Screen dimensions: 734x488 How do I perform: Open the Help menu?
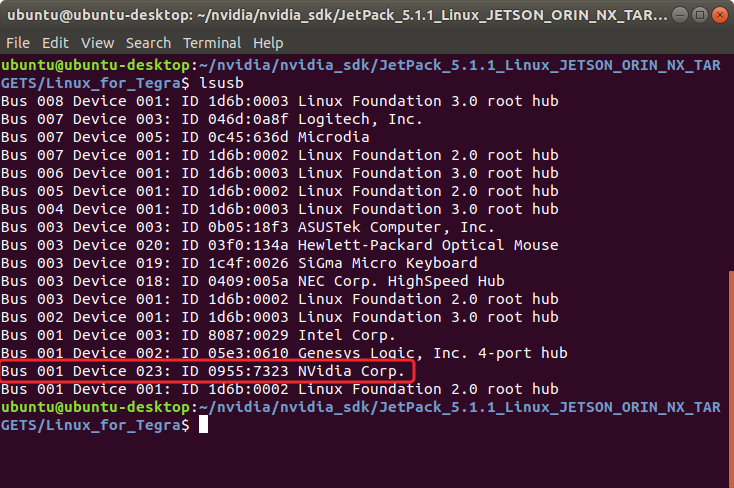coord(268,43)
